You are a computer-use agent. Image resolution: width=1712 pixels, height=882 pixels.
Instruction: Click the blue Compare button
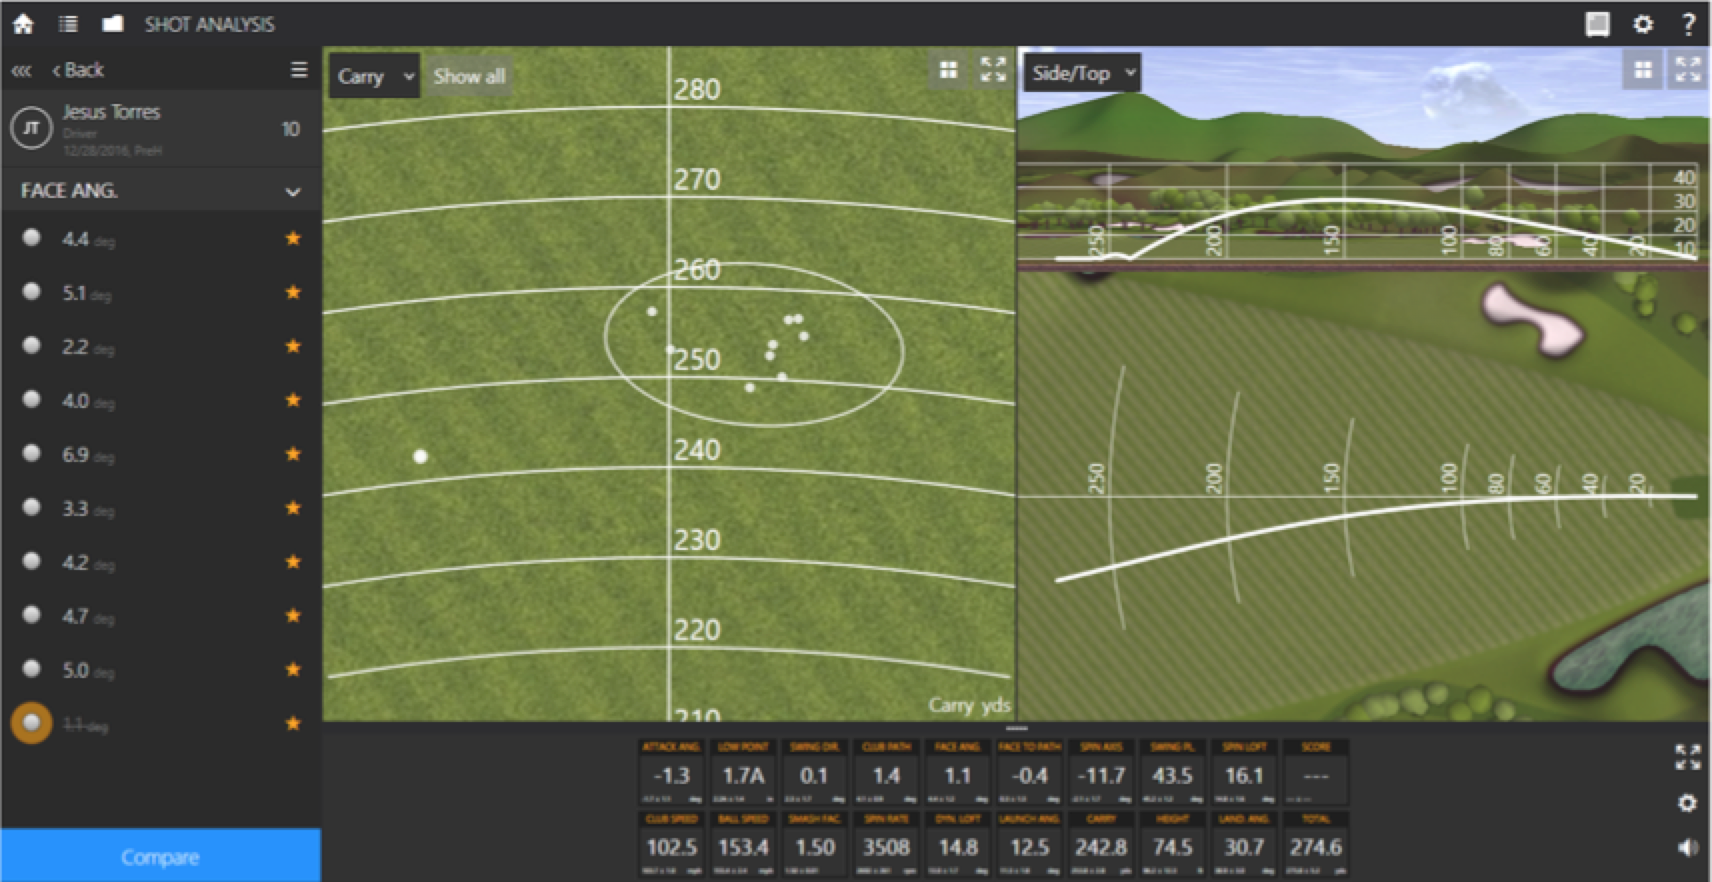coord(160,856)
